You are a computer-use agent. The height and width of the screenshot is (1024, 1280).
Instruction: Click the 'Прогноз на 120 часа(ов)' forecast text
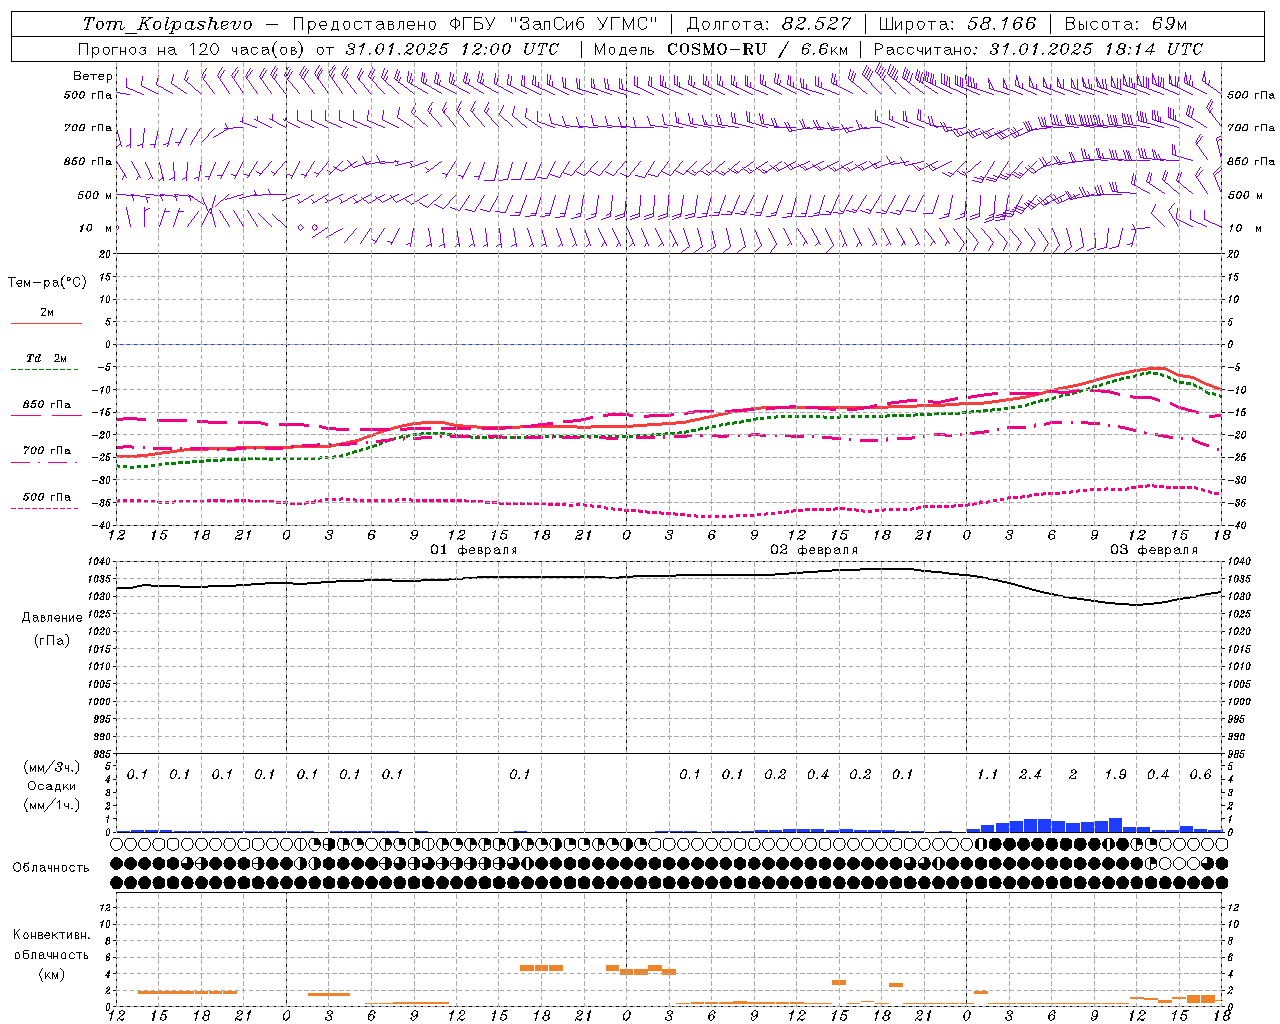pos(193,49)
